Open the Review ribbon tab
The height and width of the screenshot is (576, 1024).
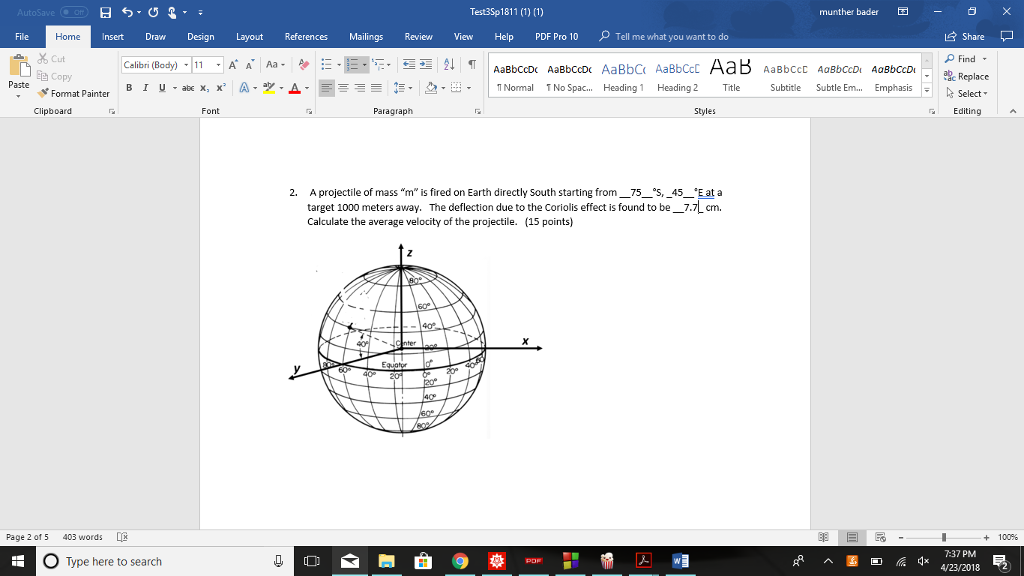(x=418, y=35)
